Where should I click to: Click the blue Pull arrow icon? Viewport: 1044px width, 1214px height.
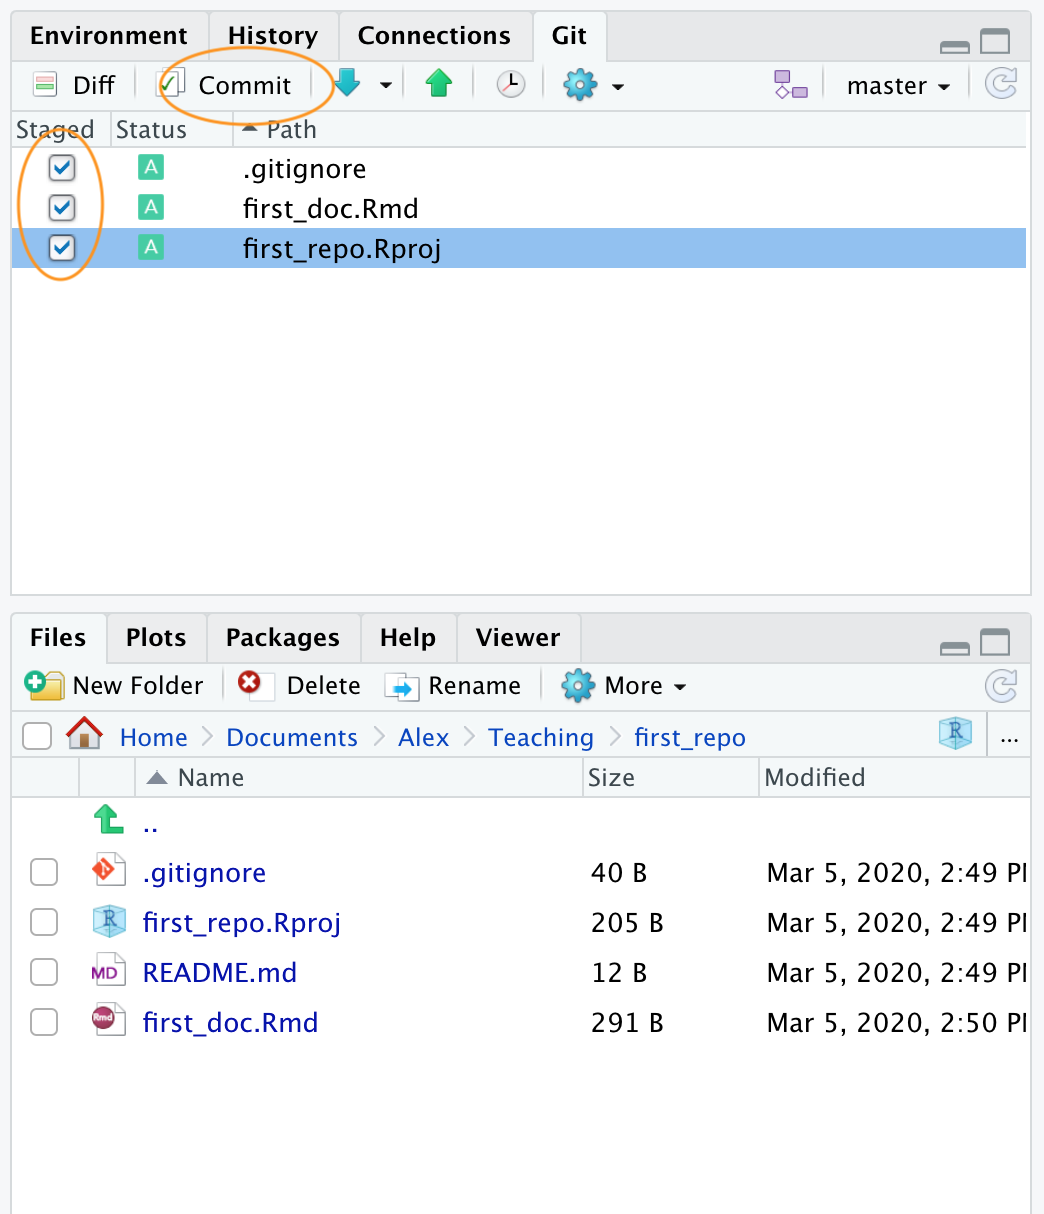pyautogui.click(x=347, y=85)
